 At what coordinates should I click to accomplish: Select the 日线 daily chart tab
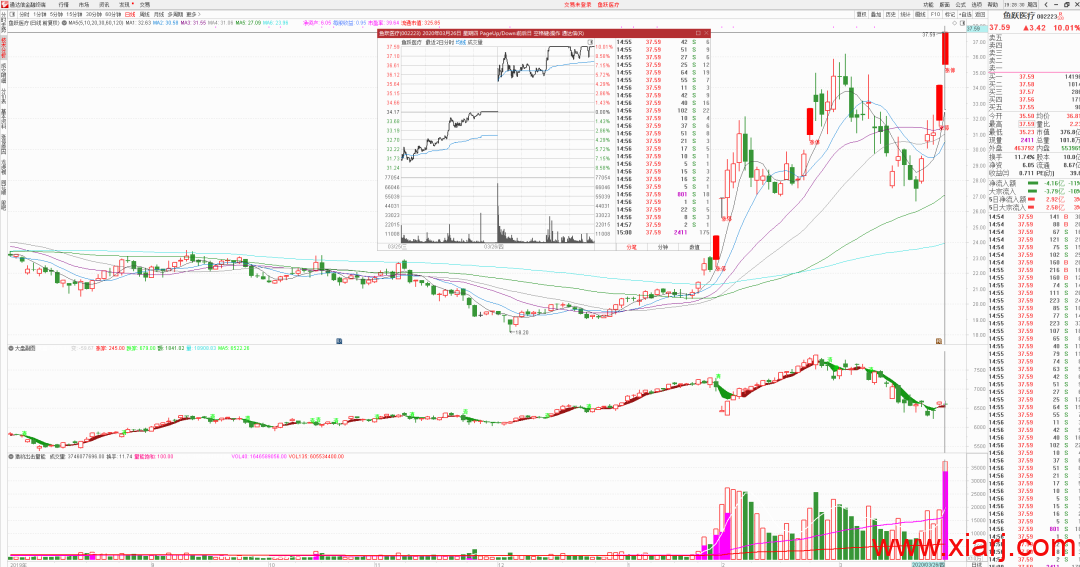129,14
